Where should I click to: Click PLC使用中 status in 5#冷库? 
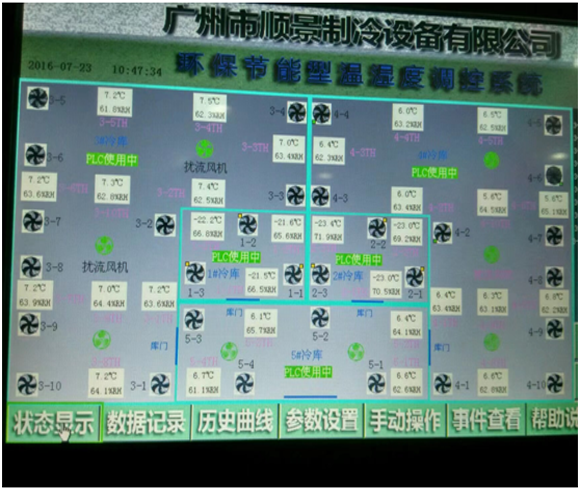(x=308, y=372)
